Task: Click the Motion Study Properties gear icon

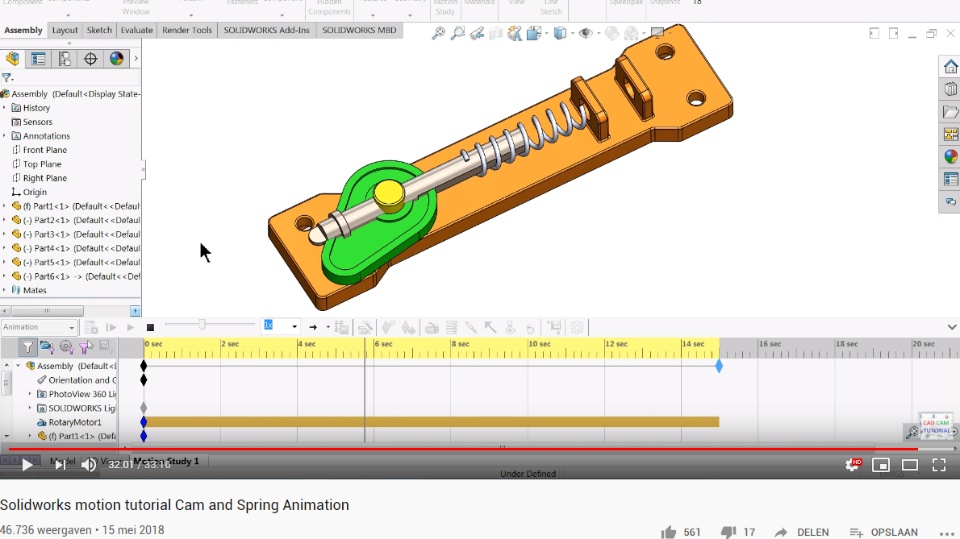Action: tap(577, 328)
